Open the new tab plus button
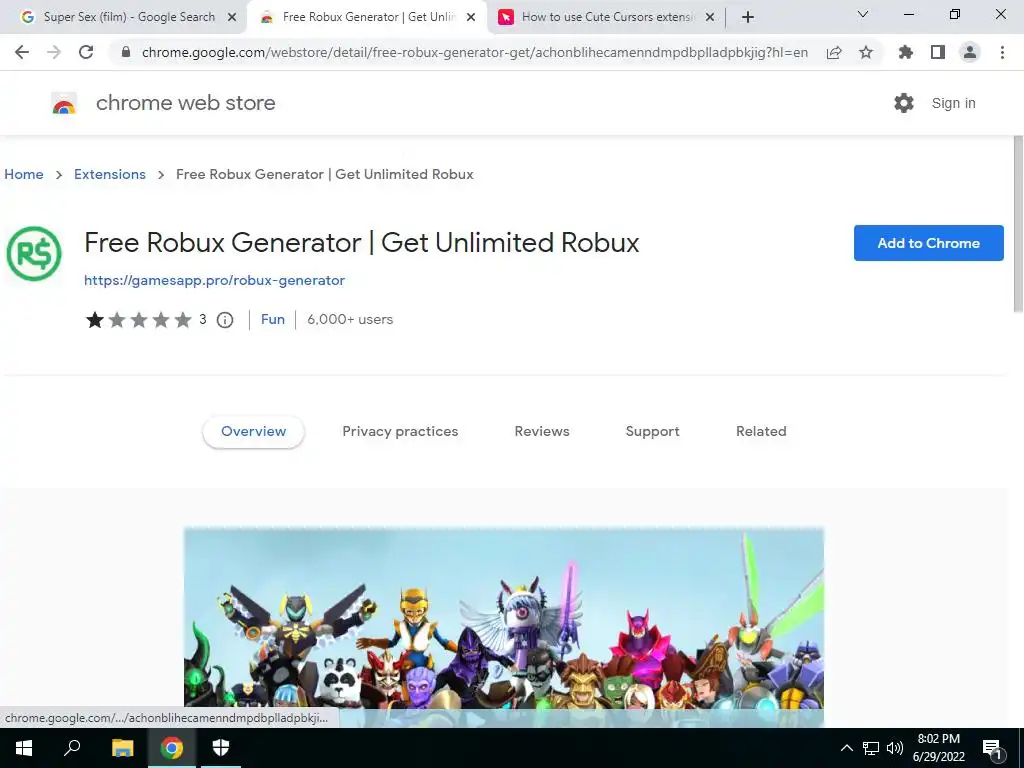 [748, 17]
